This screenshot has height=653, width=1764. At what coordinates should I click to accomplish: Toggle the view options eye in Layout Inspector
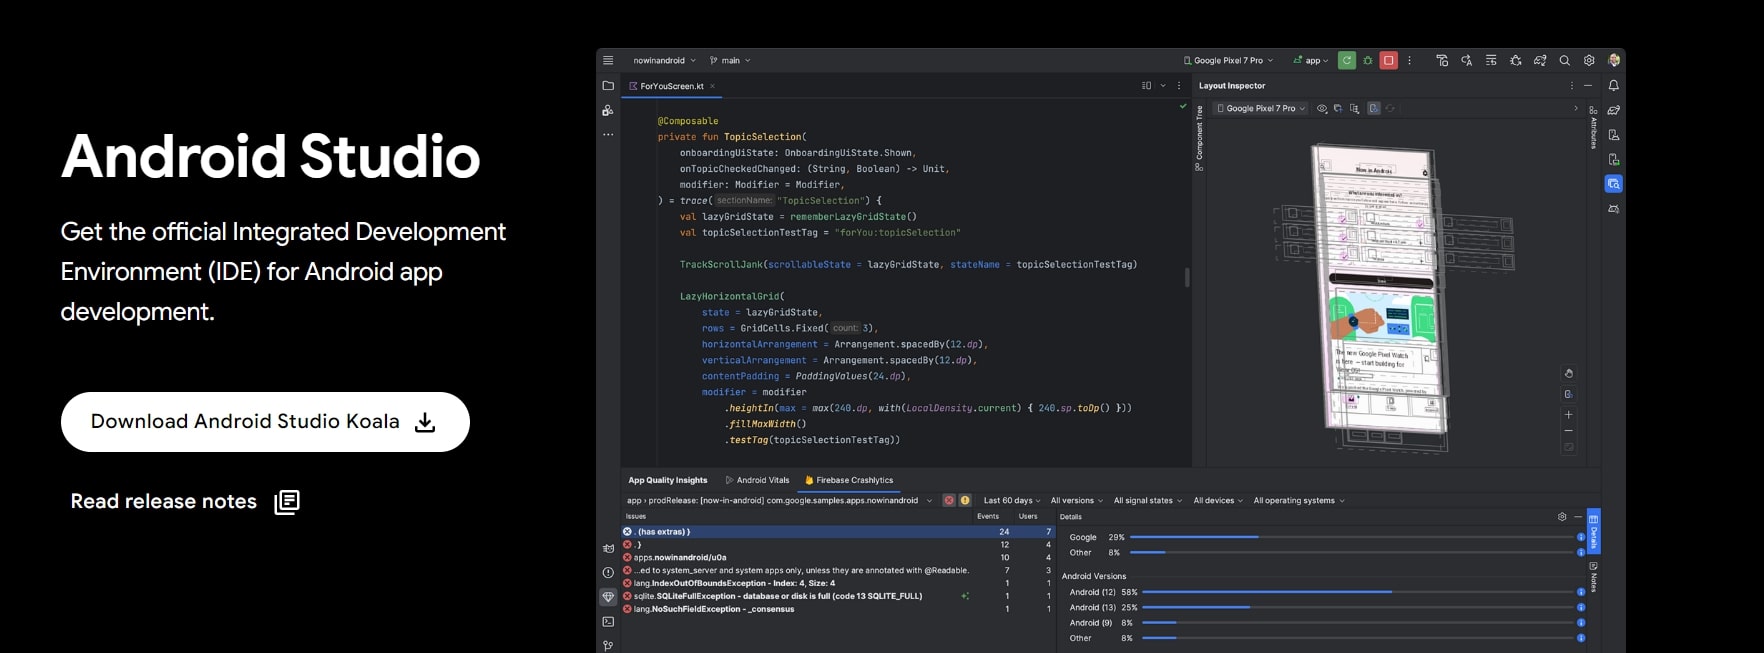coord(1322,108)
